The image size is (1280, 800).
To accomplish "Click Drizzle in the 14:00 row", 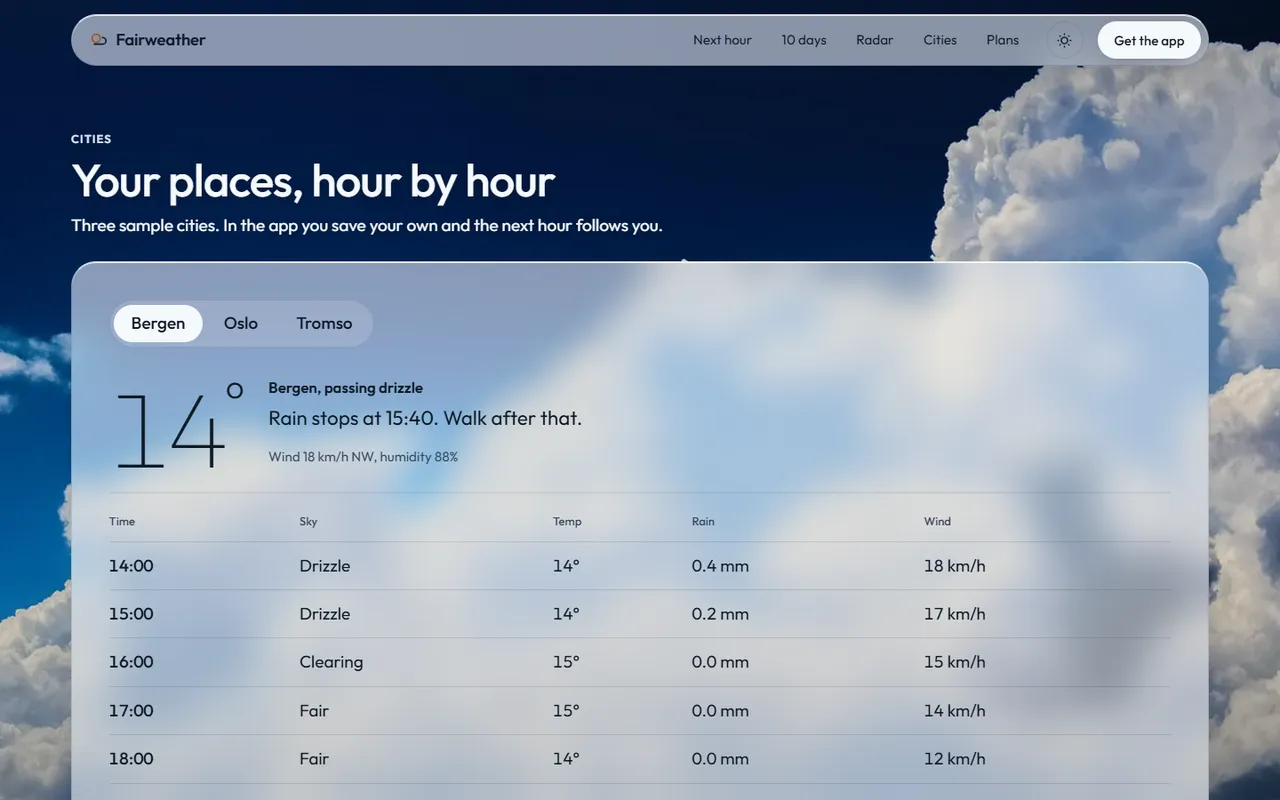I will (x=325, y=566).
